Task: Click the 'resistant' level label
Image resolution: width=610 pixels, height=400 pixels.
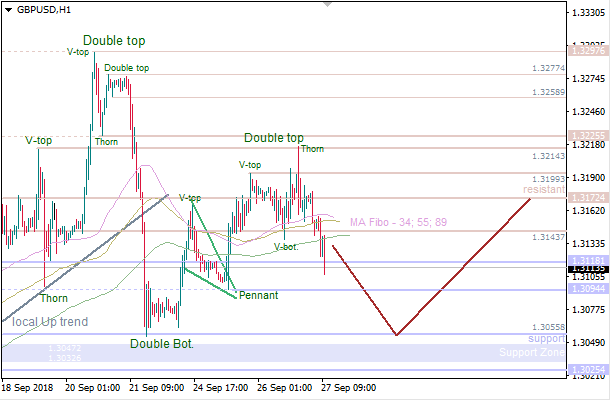Action: click(x=543, y=189)
